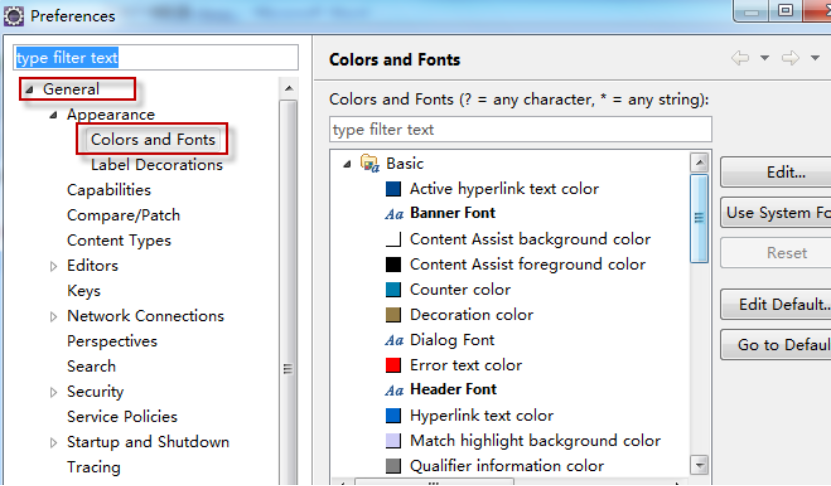
Task: Click the fonts list scroll up arrow
Action: click(x=700, y=162)
